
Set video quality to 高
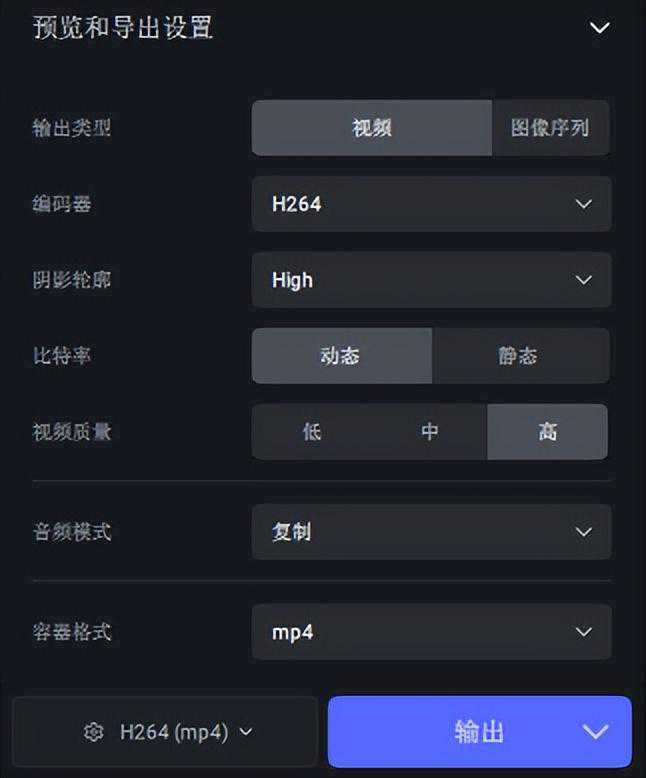pos(547,432)
